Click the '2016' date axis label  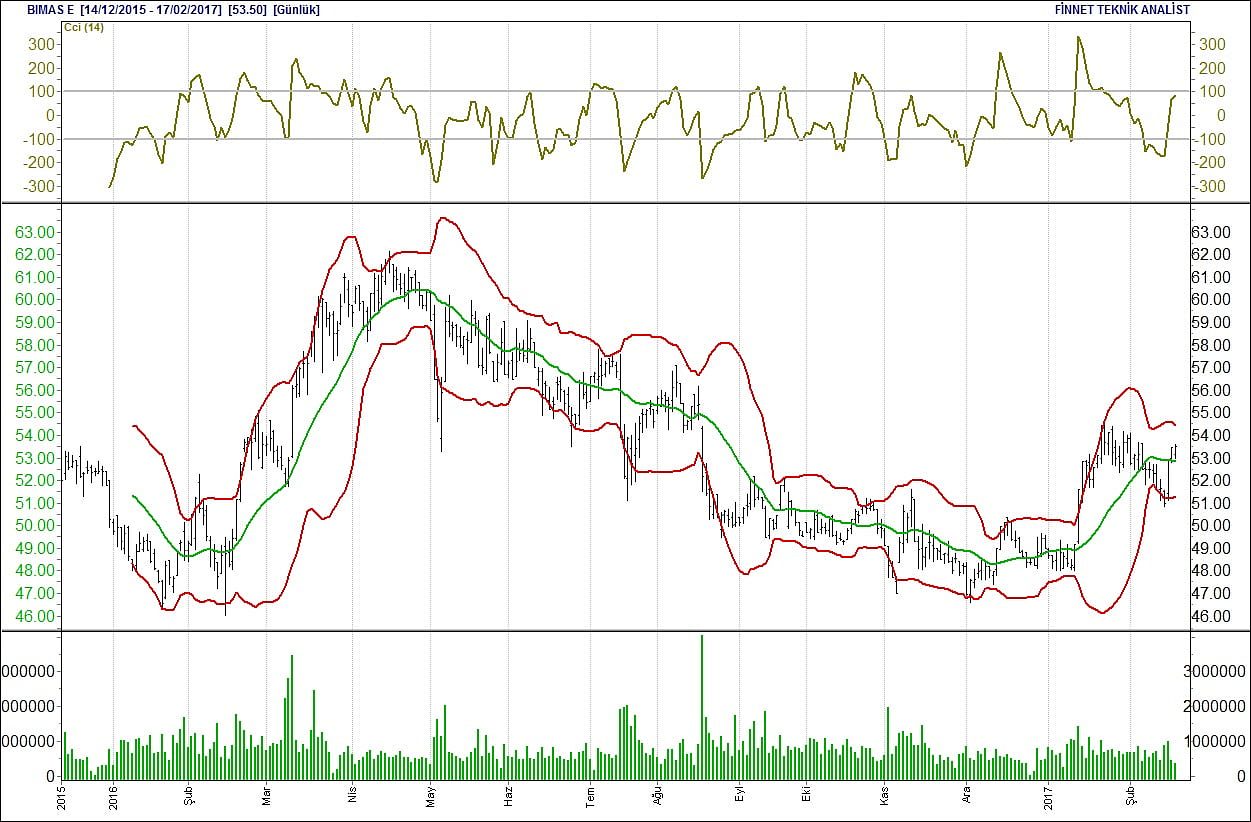click(112, 797)
